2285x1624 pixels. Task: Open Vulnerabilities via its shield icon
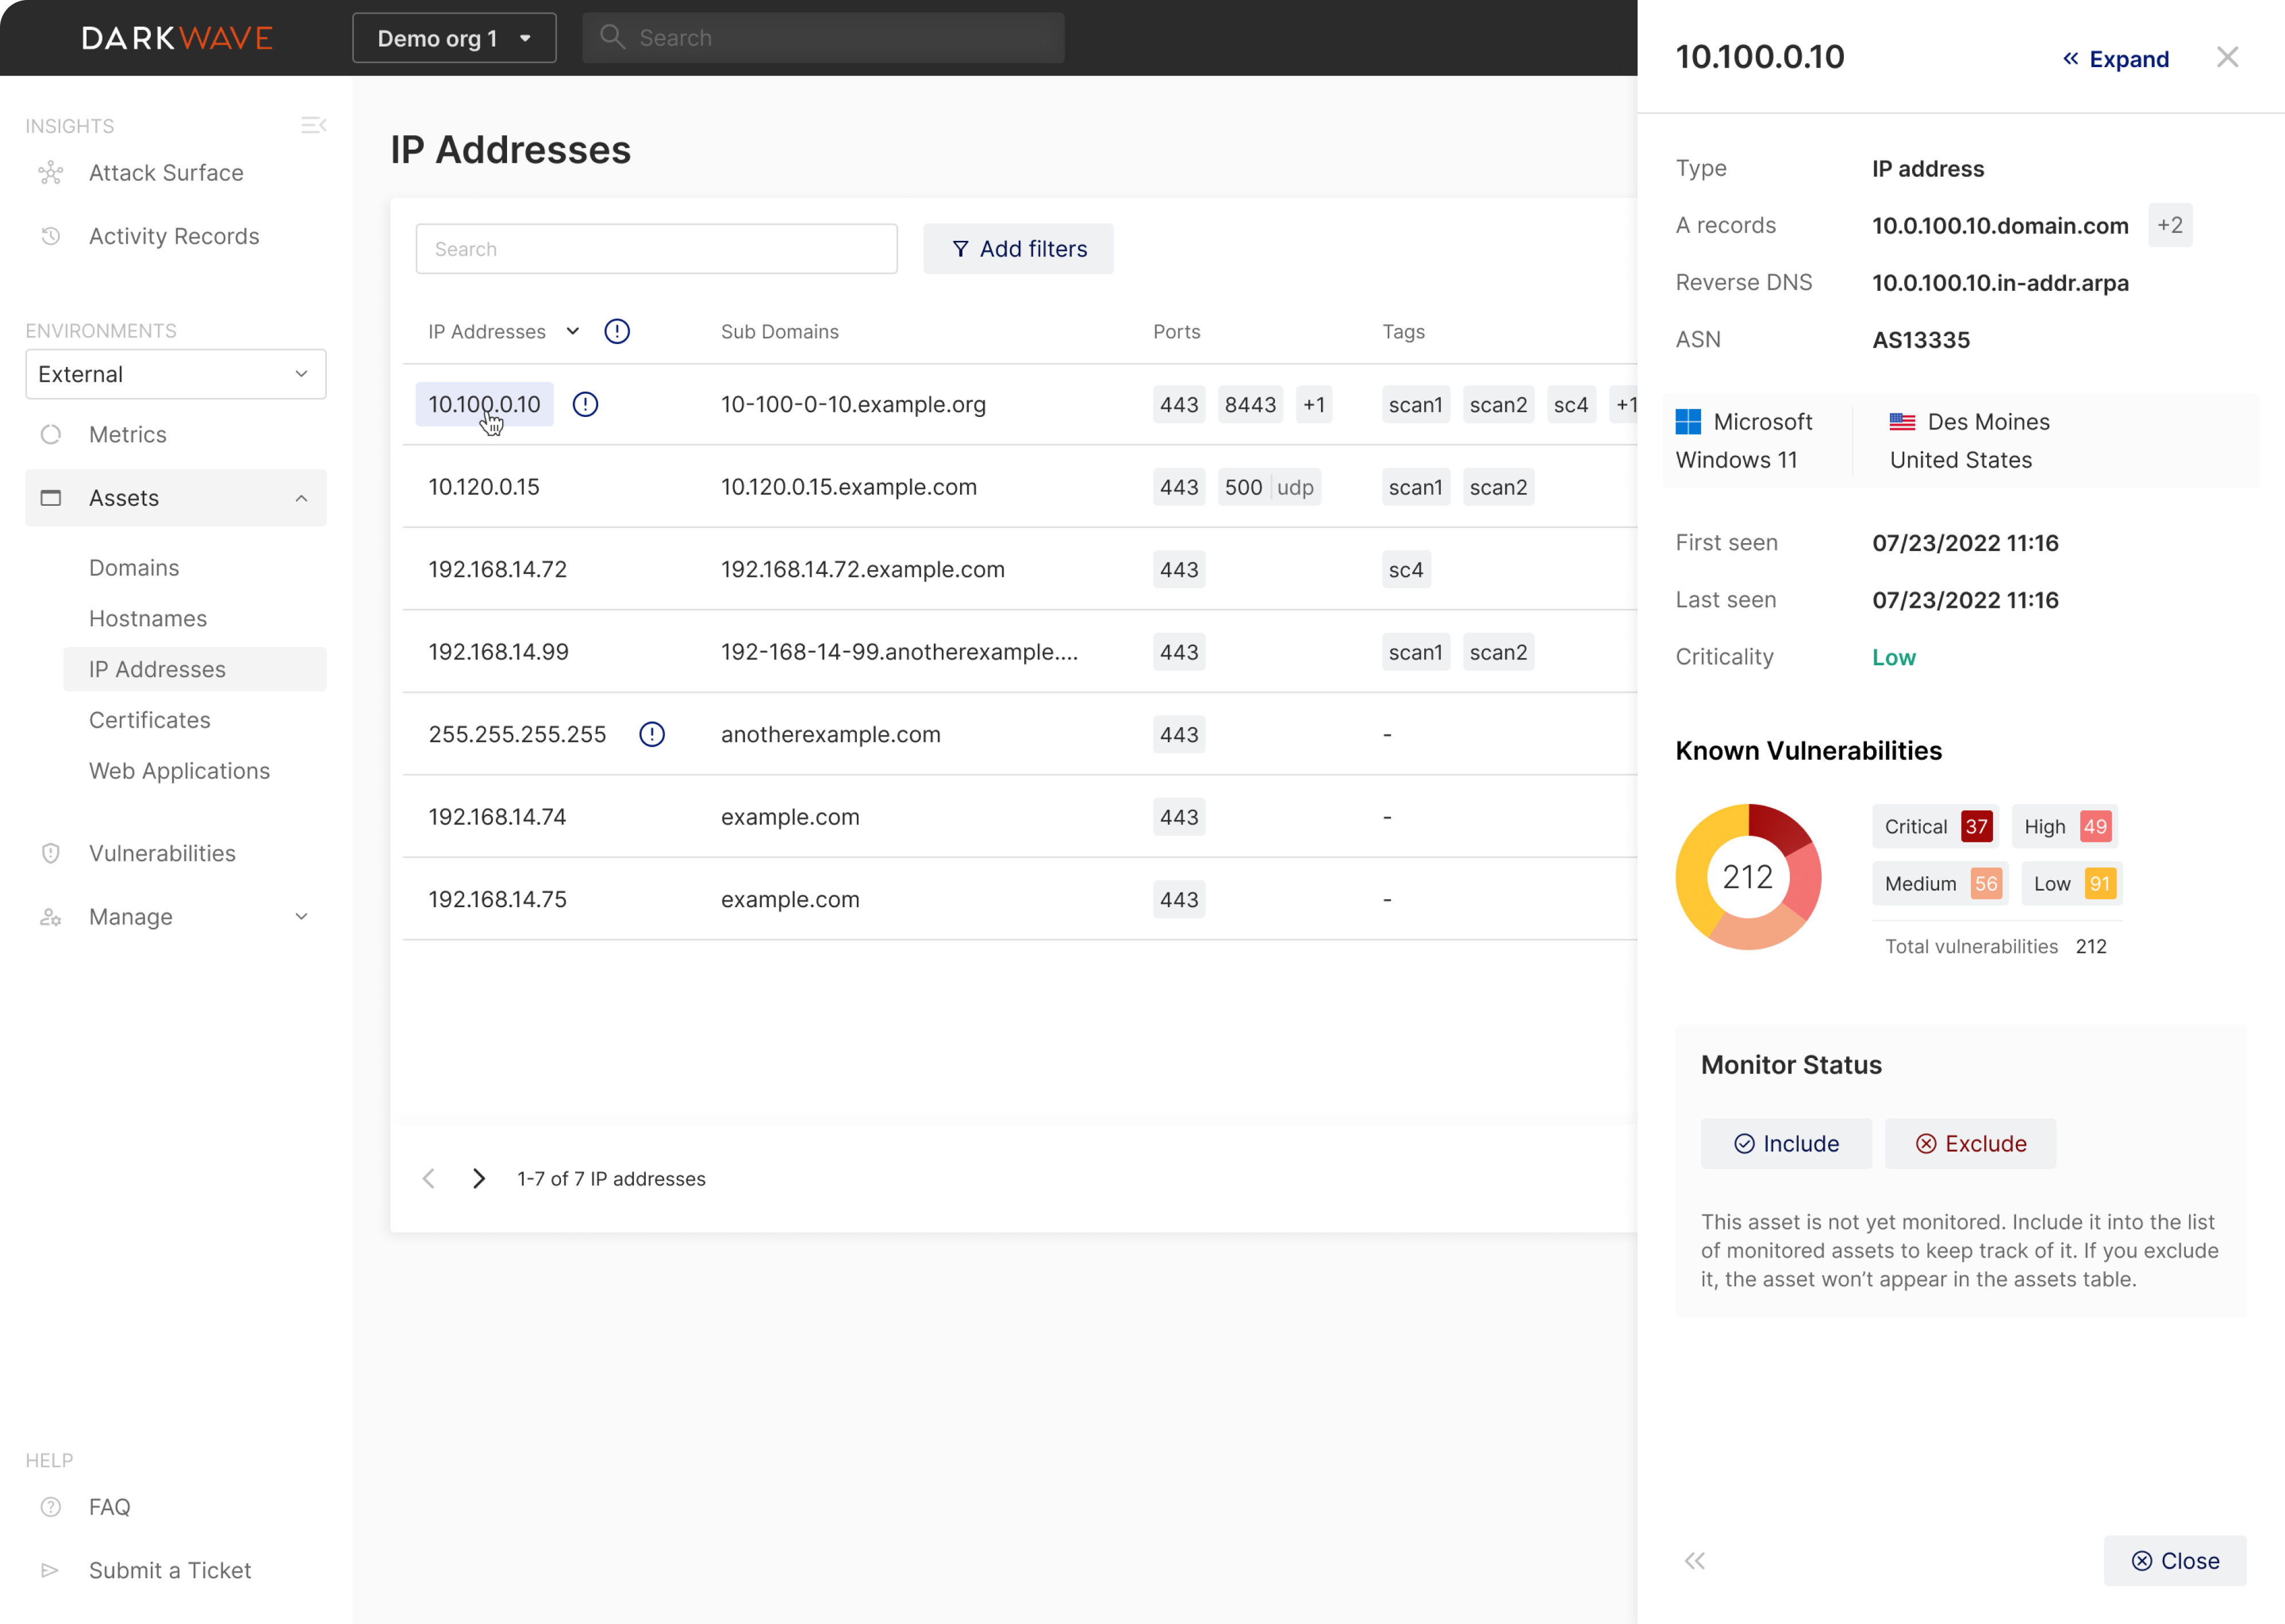[51, 853]
